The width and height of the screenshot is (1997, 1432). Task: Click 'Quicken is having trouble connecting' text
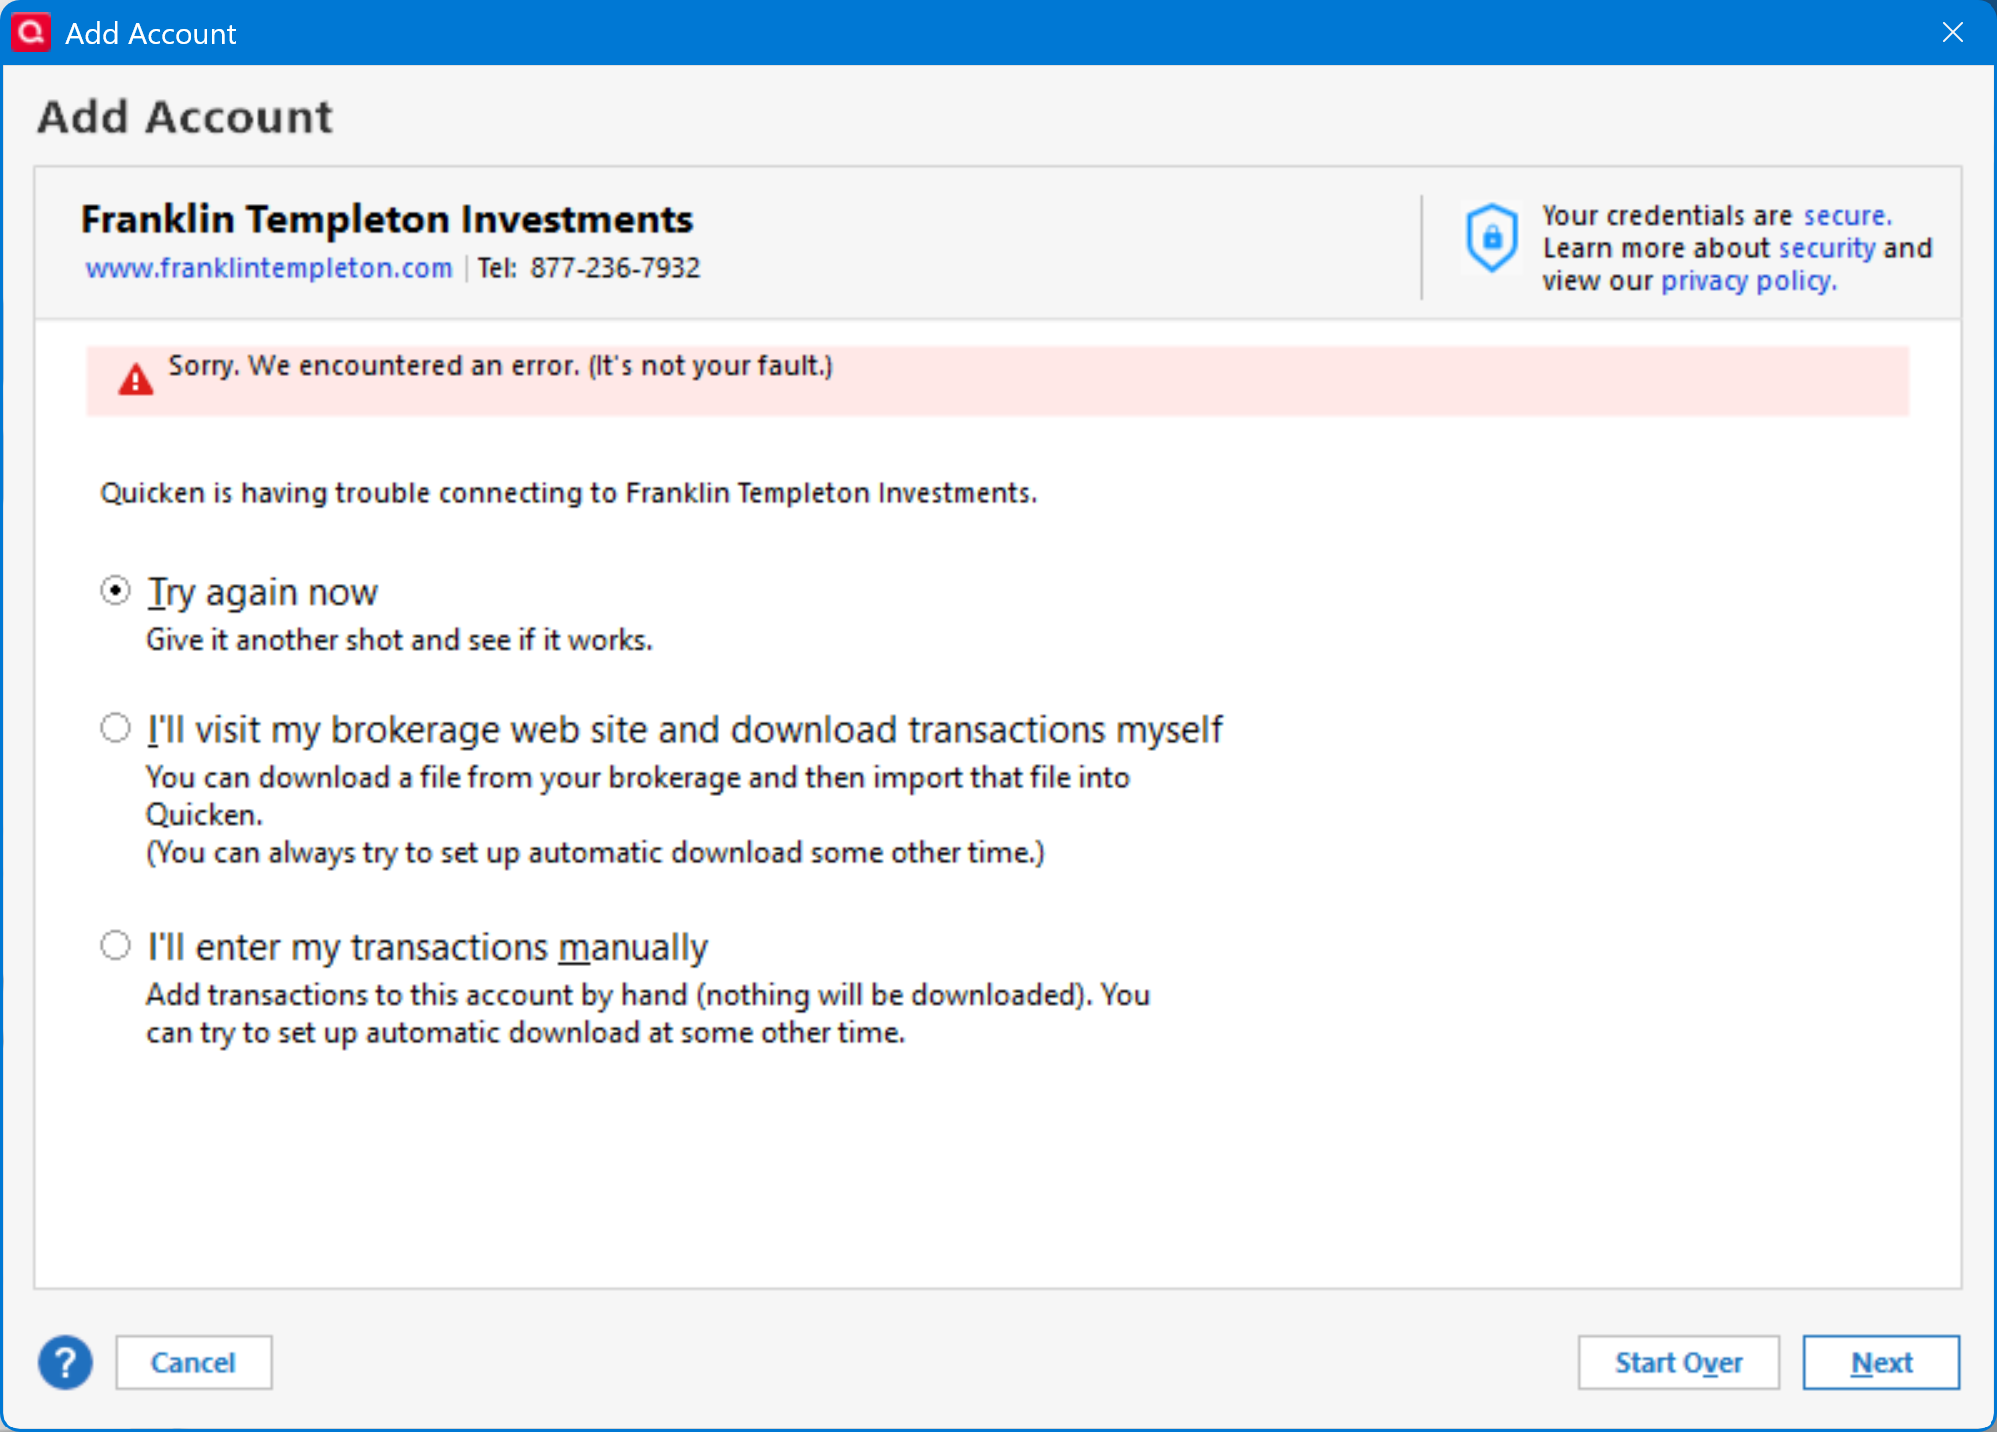click(x=569, y=493)
